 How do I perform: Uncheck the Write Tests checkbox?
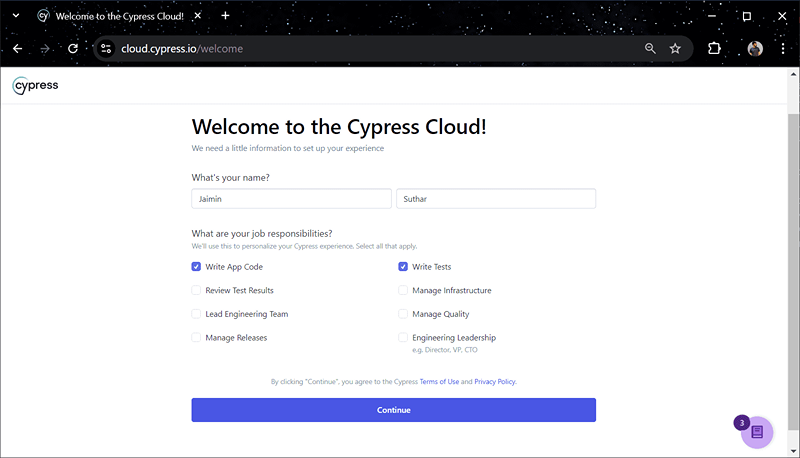pos(403,266)
